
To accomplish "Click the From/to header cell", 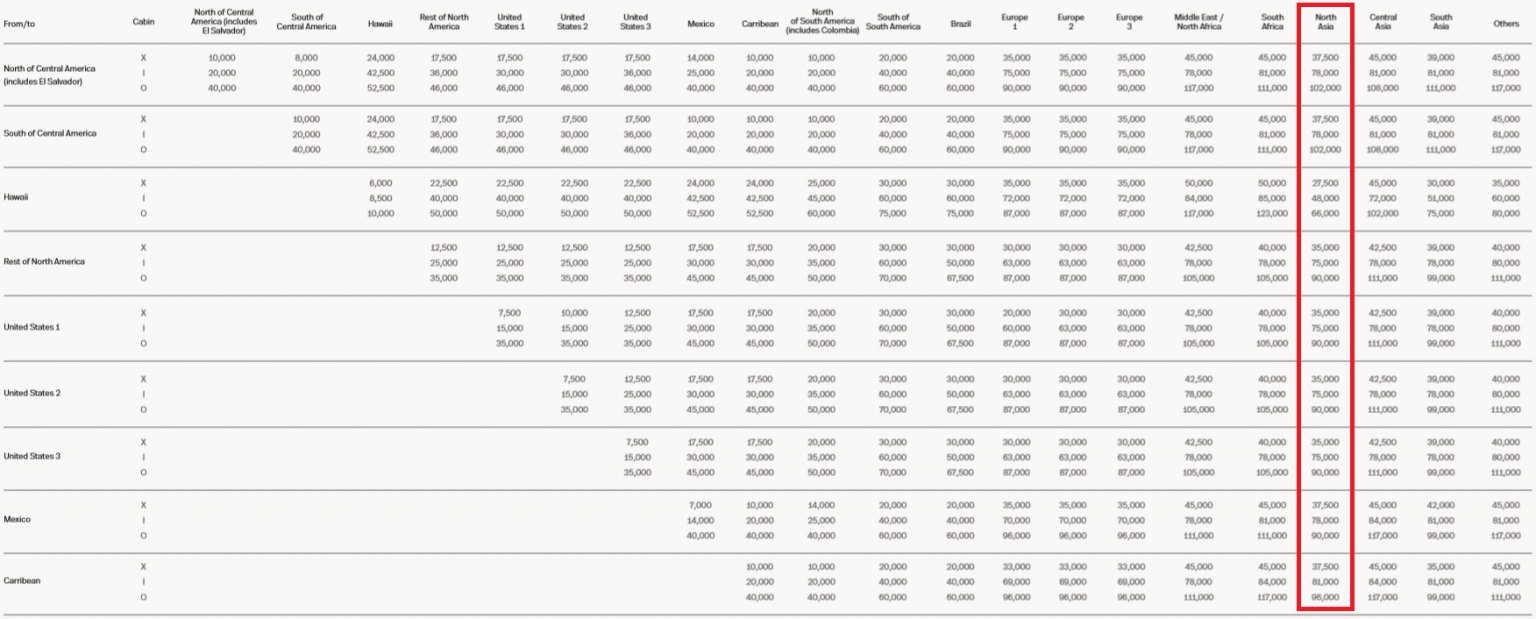I will tap(21, 21).
